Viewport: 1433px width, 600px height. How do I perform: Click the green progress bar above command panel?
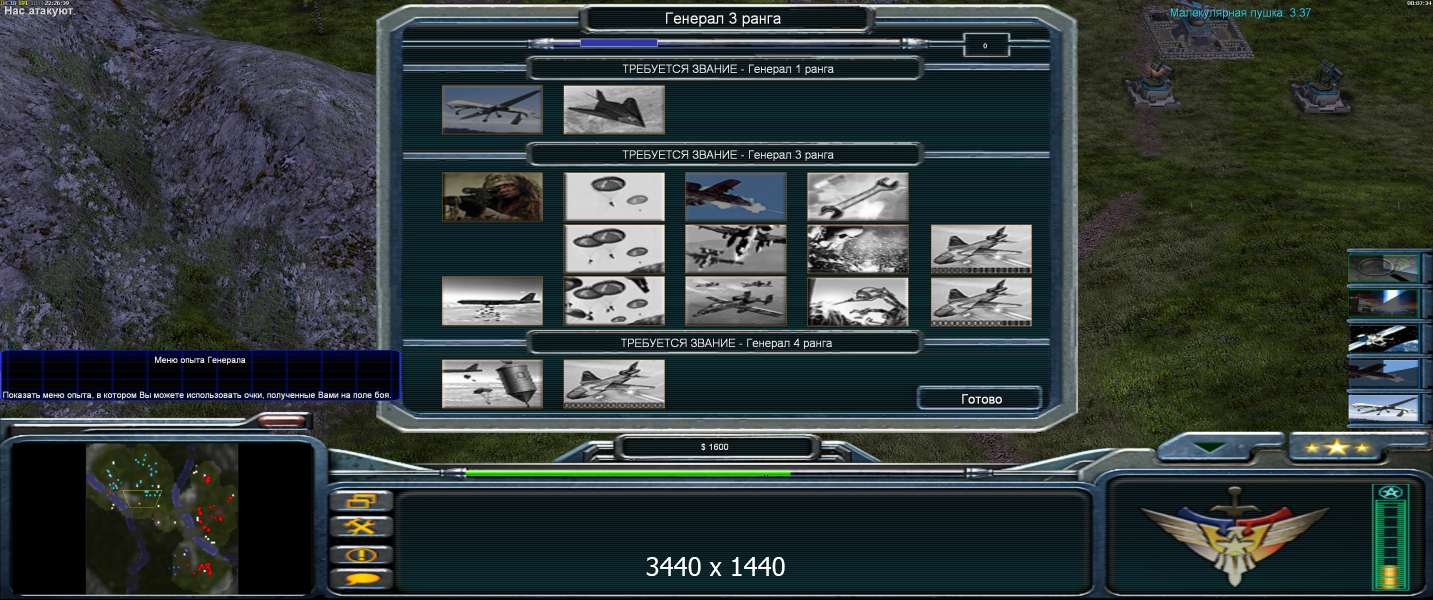628,473
